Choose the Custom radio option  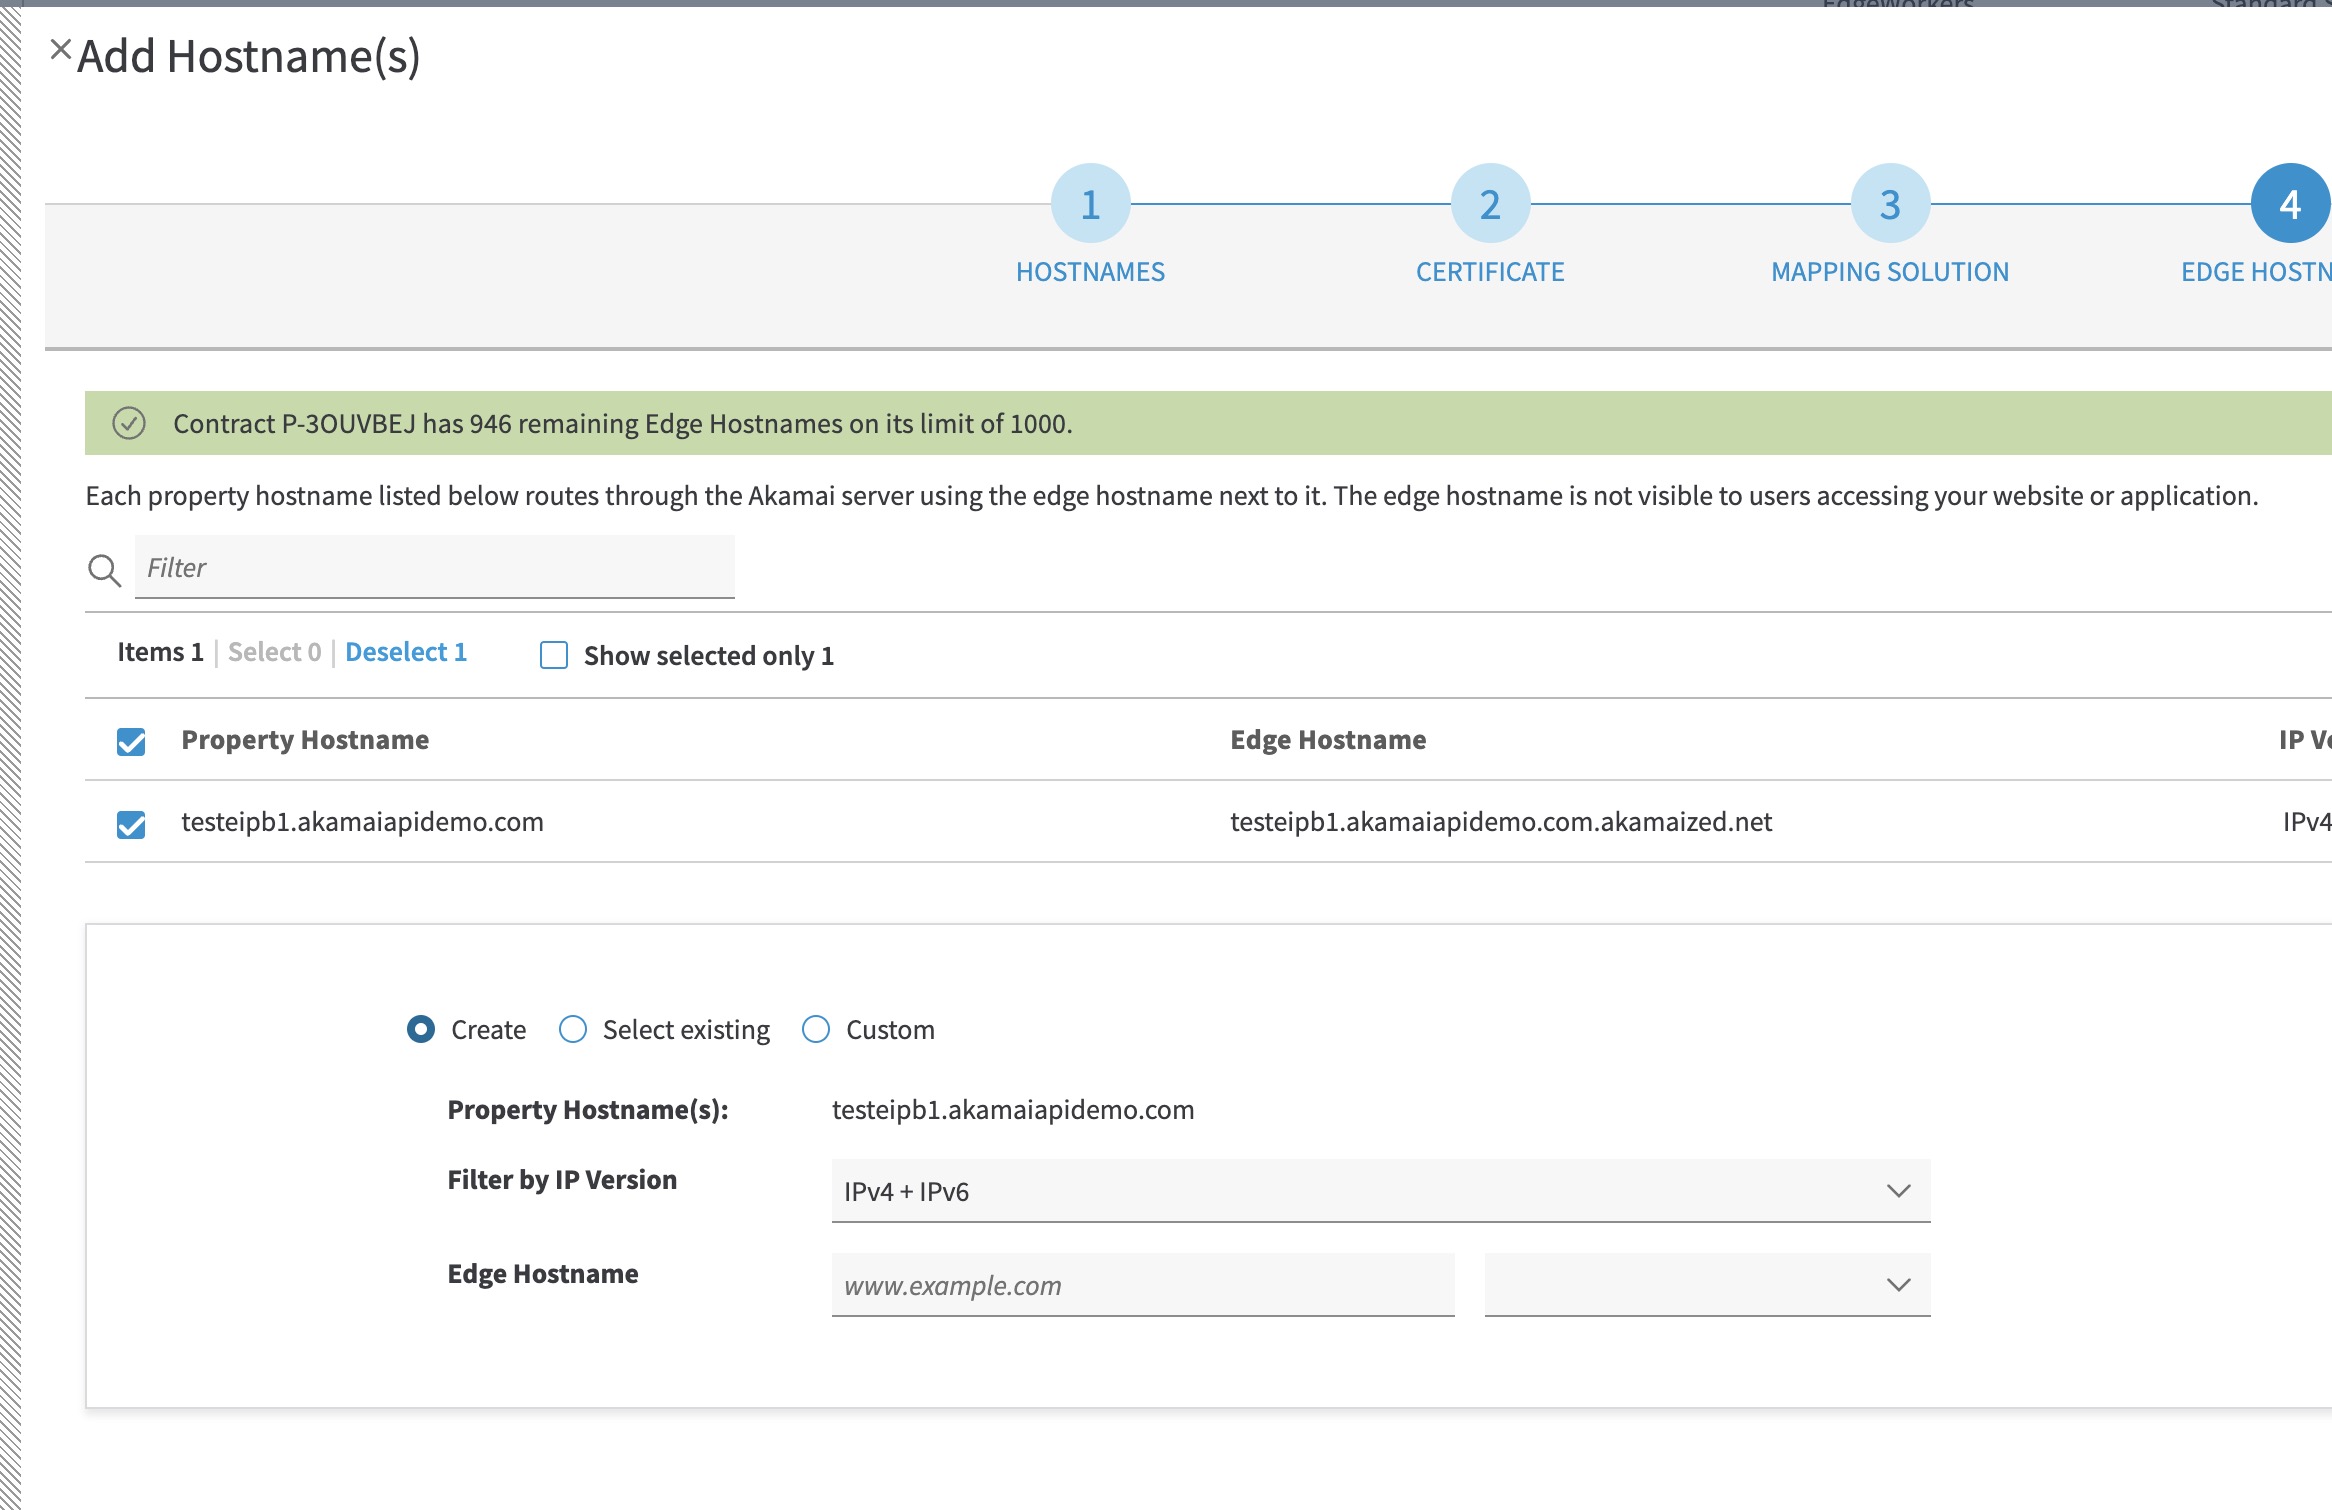click(x=816, y=1029)
